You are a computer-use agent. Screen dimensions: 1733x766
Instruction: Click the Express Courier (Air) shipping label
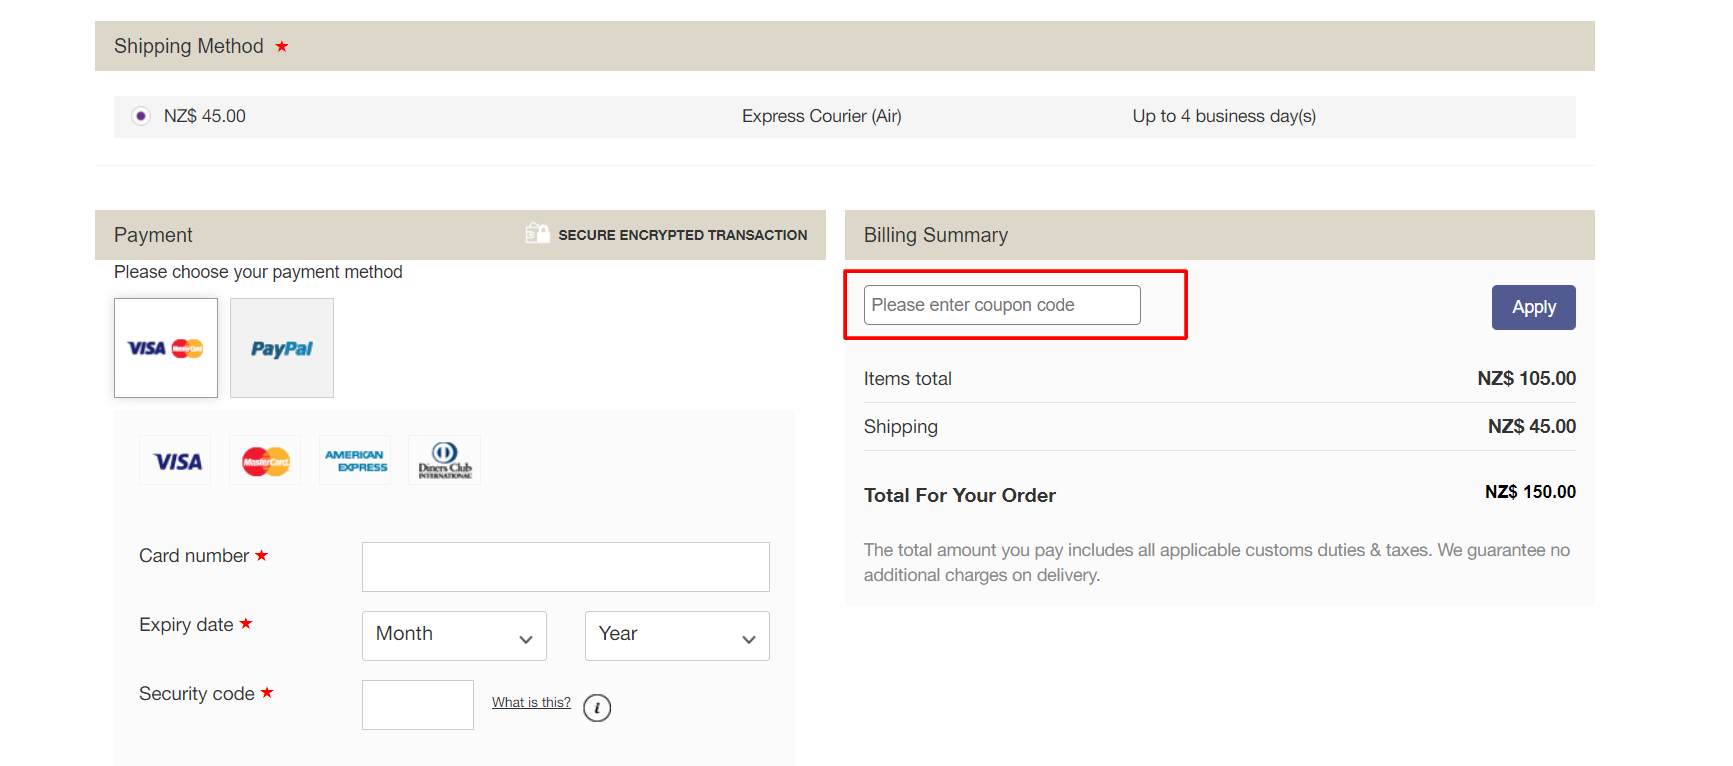tap(822, 116)
